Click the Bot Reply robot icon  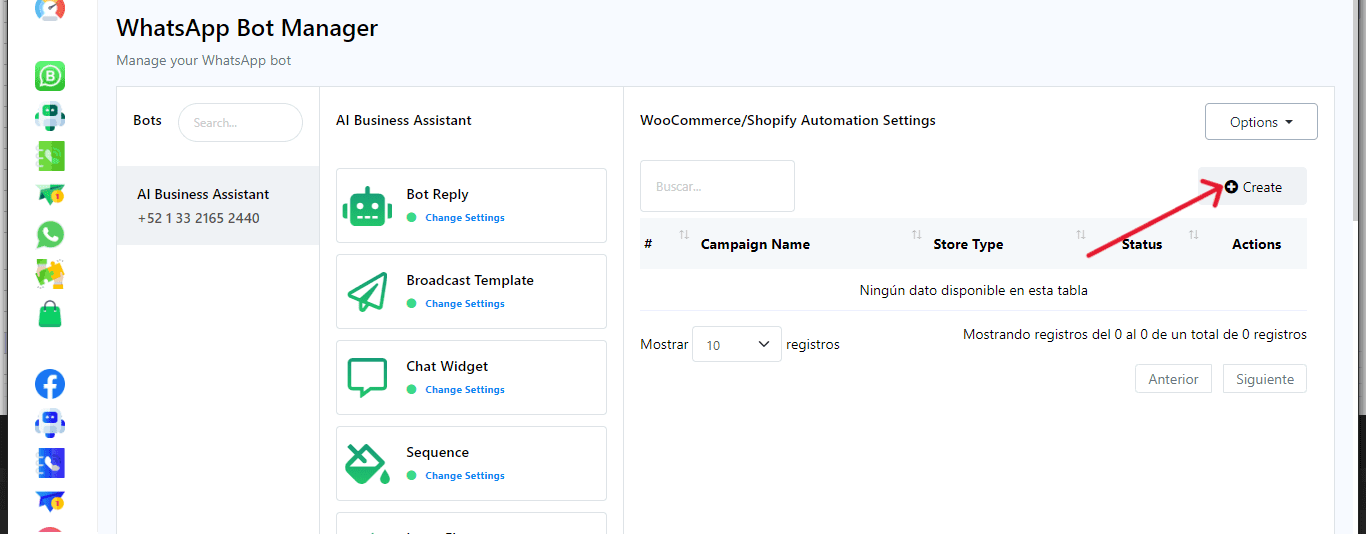(x=367, y=206)
